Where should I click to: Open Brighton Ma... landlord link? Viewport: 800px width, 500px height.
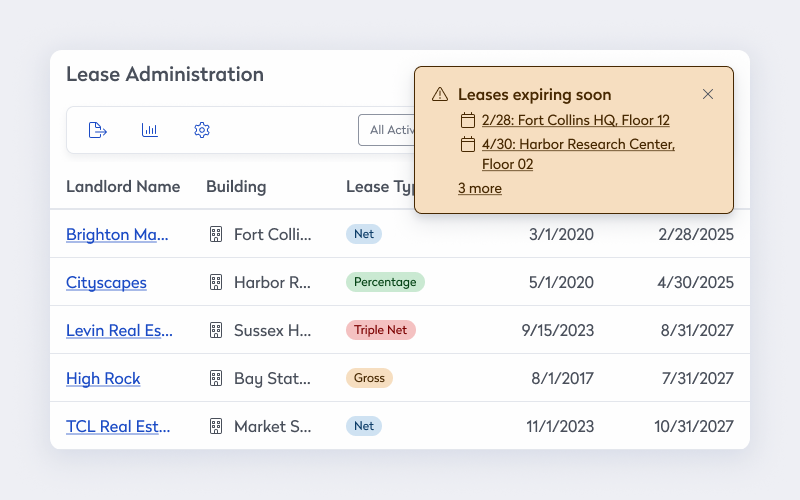(117, 234)
